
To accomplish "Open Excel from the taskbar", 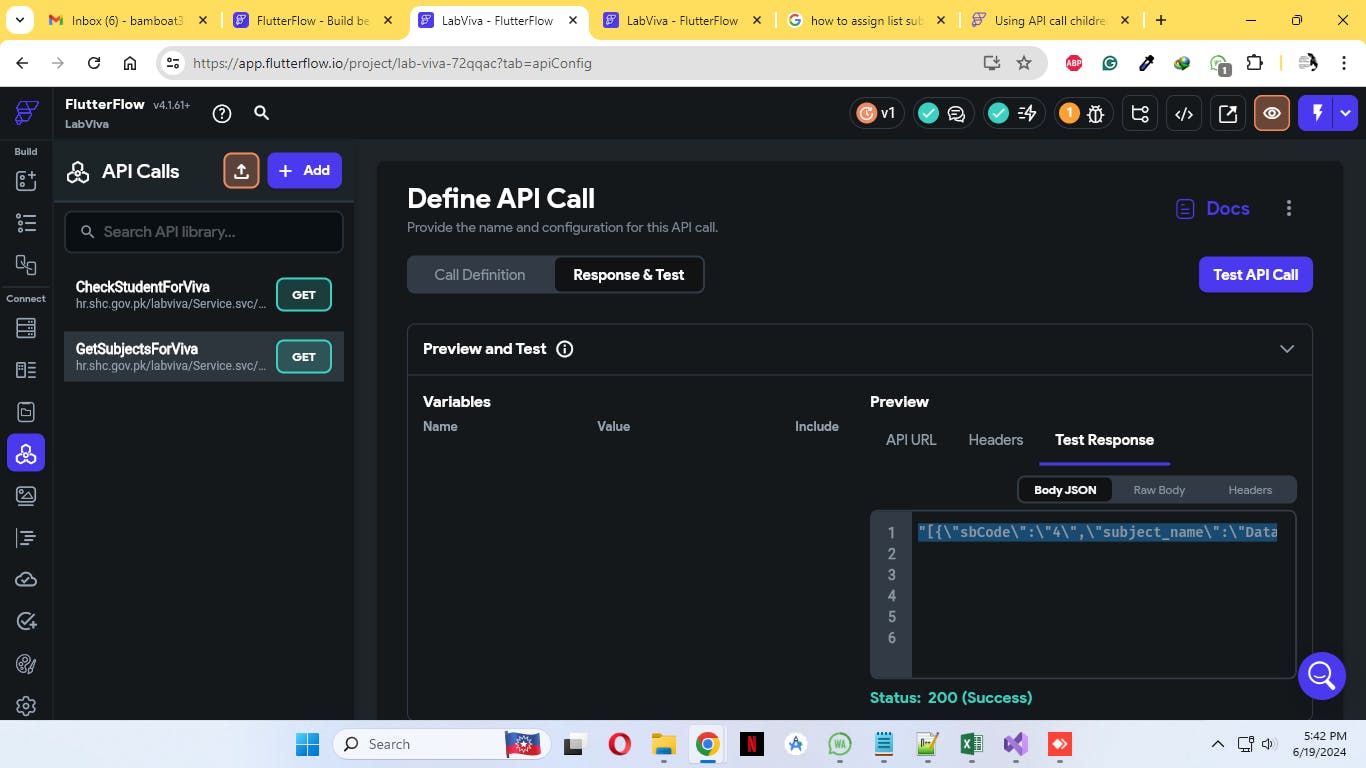I will 971,744.
